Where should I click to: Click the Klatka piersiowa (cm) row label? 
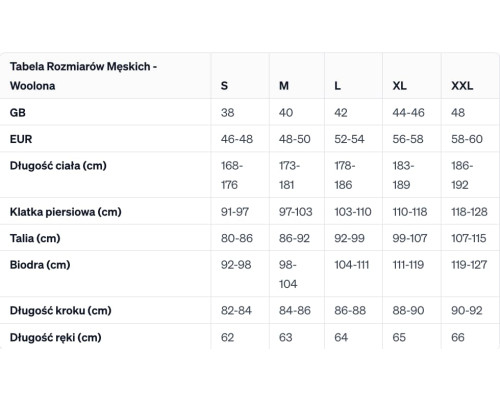65,212
